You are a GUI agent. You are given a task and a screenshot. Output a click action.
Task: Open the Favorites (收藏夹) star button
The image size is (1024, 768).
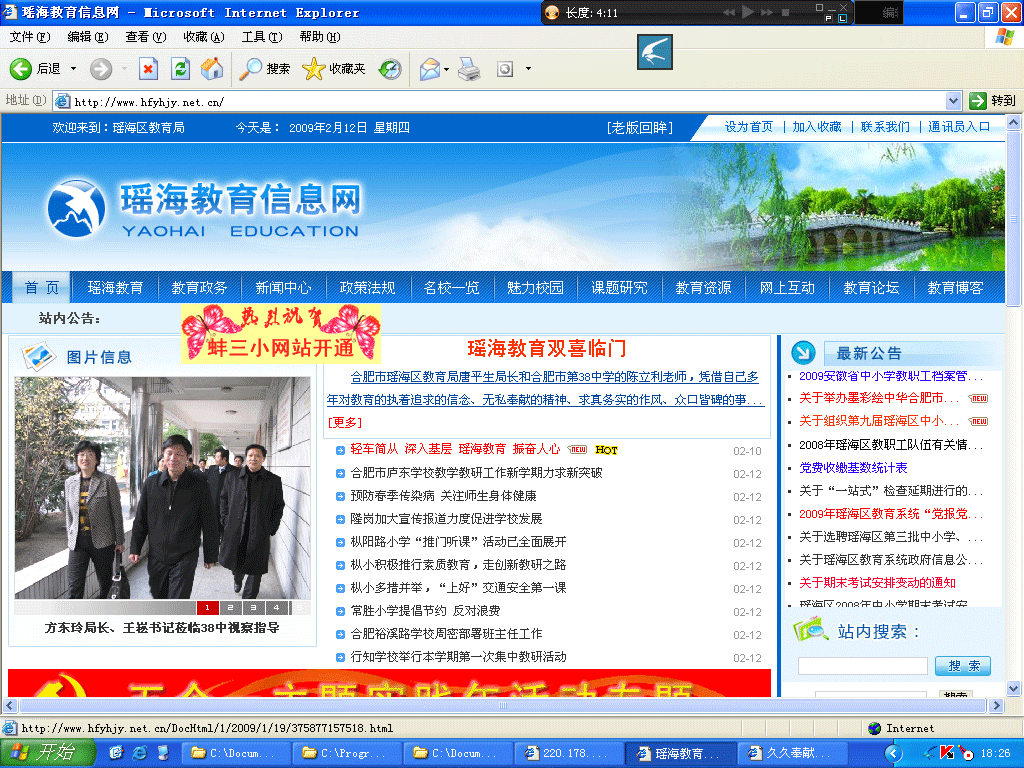(x=334, y=69)
